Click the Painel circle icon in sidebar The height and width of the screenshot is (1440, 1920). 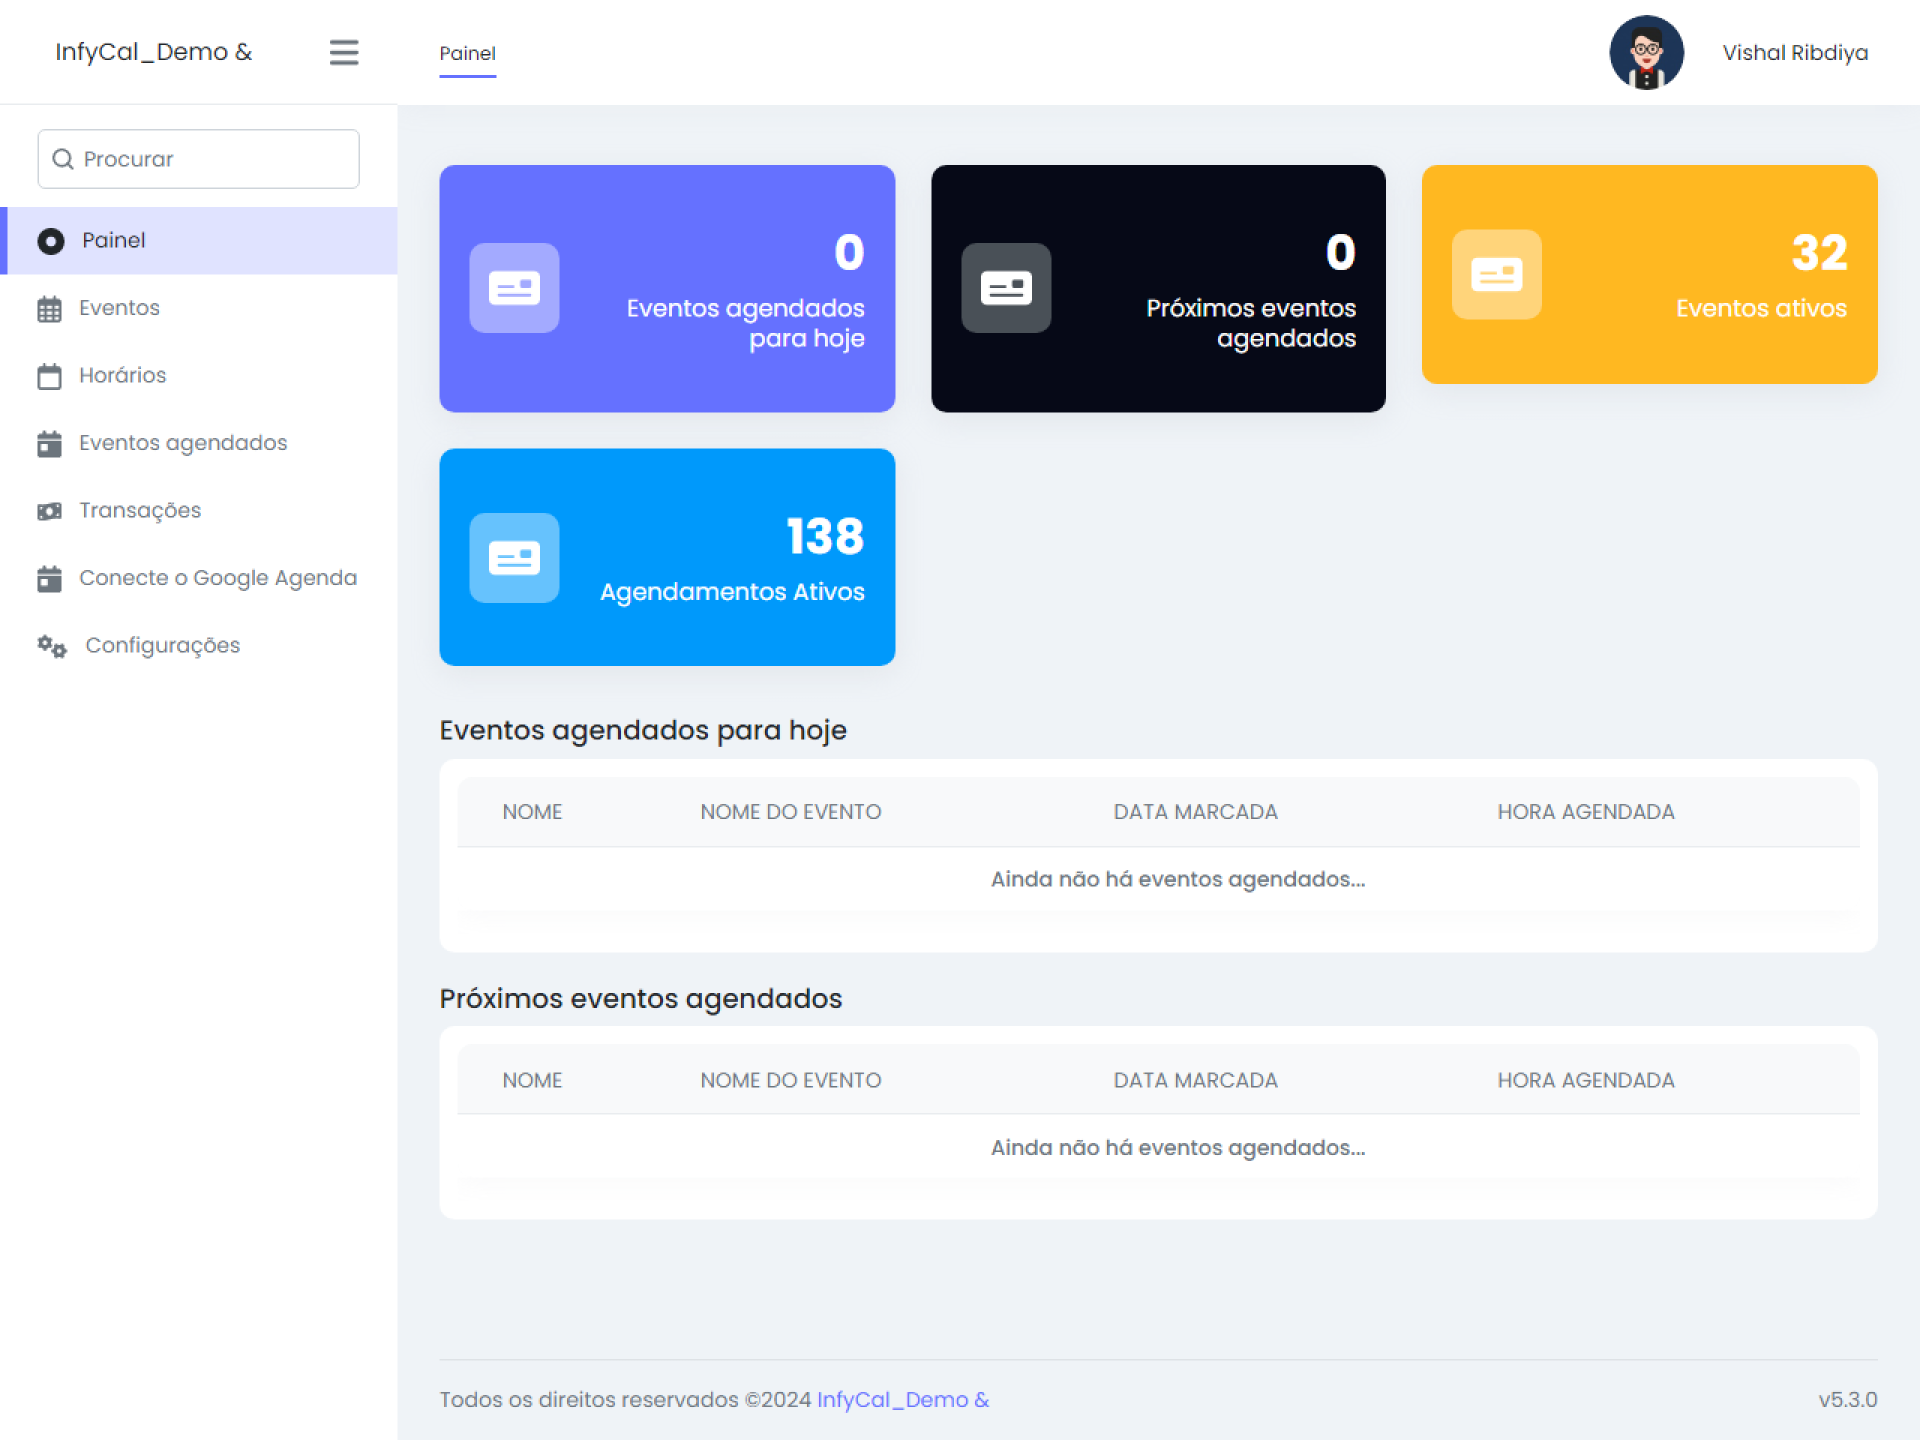[50, 241]
